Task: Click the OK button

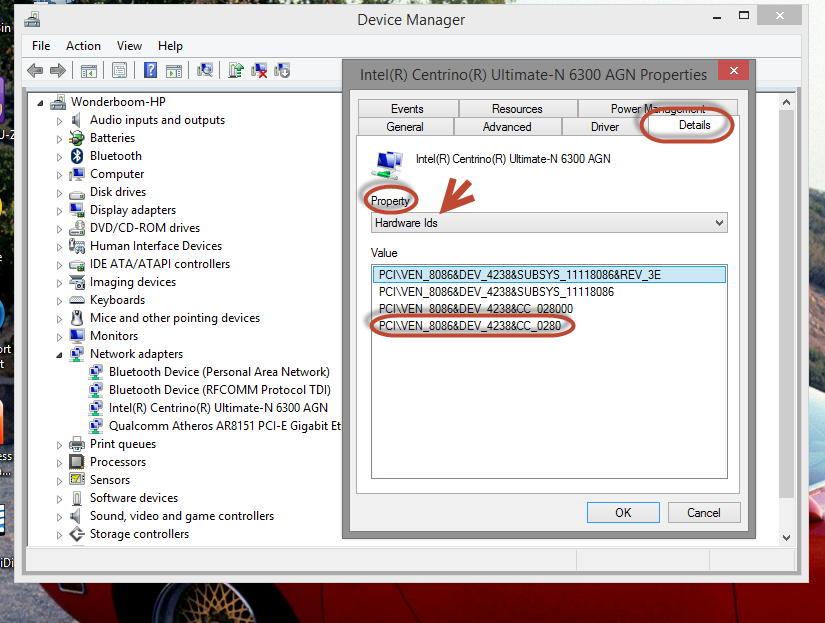Action: [623, 513]
